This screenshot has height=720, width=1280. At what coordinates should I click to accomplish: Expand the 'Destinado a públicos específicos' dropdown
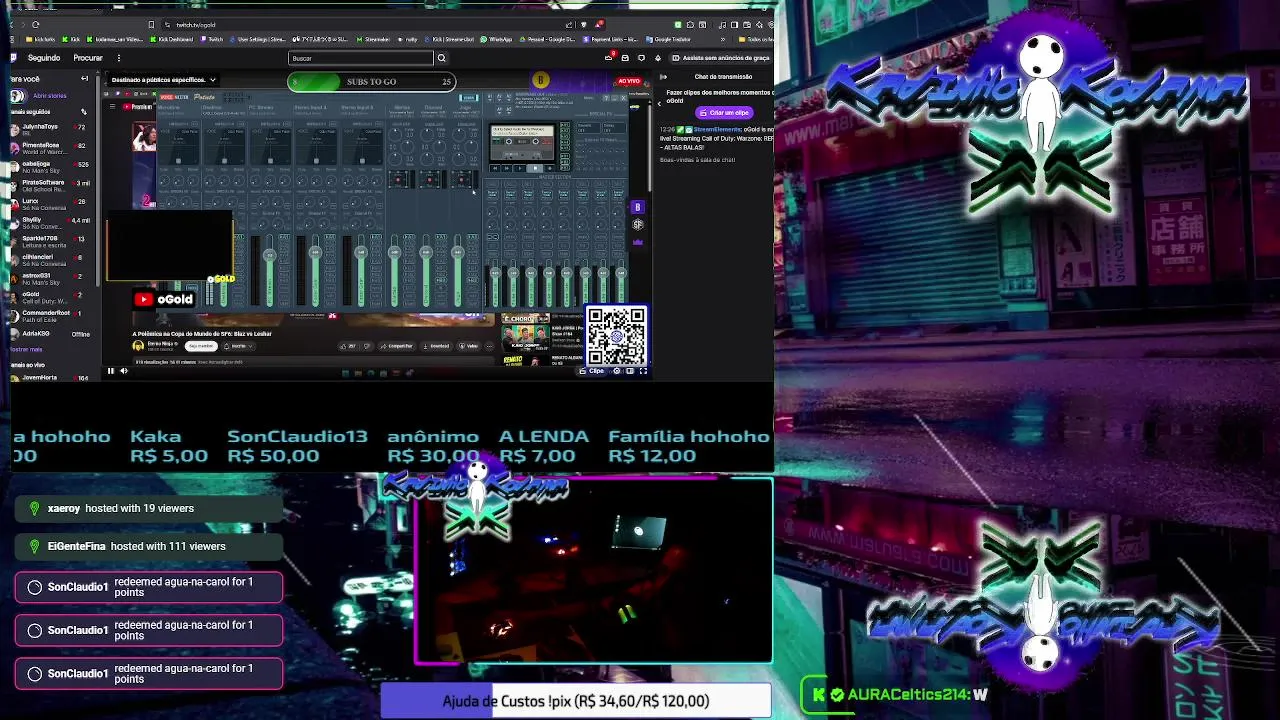tap(164, 80)
